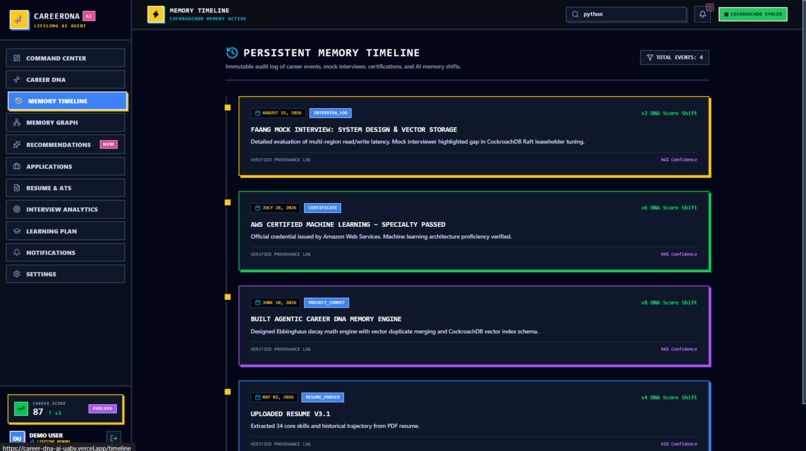
Task: View Interview Analytics
Action: 65,209
